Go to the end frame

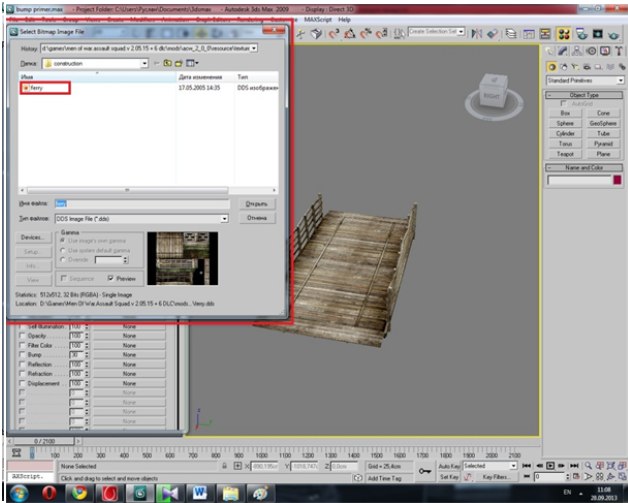tap(574, 466)
